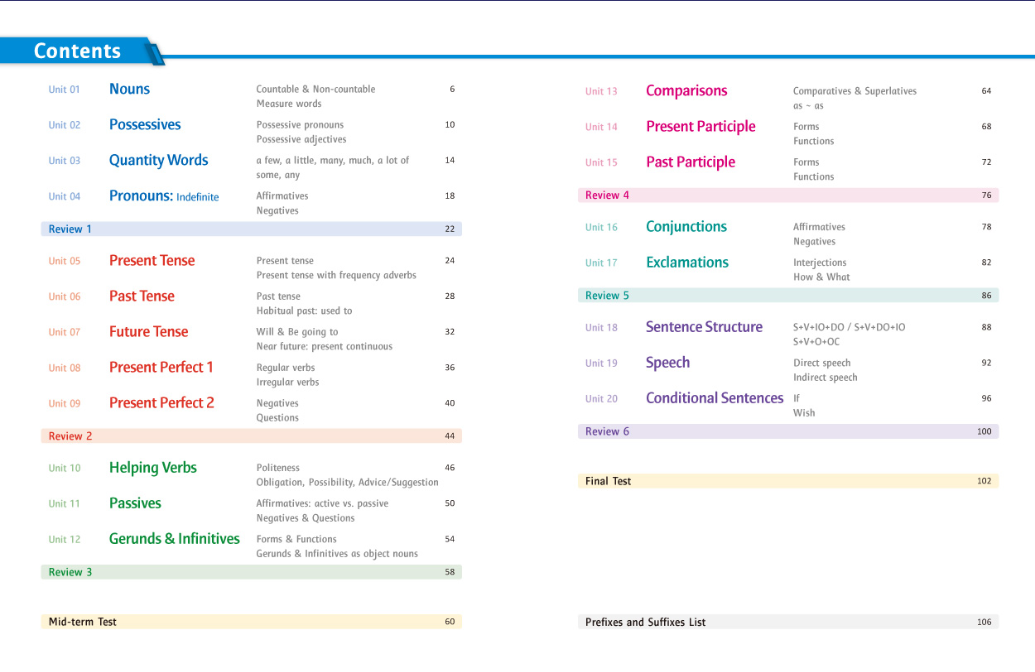Open the Conditional Sentences unit
This screenshot has width=1035, height=672.
(x=714, y=399)
